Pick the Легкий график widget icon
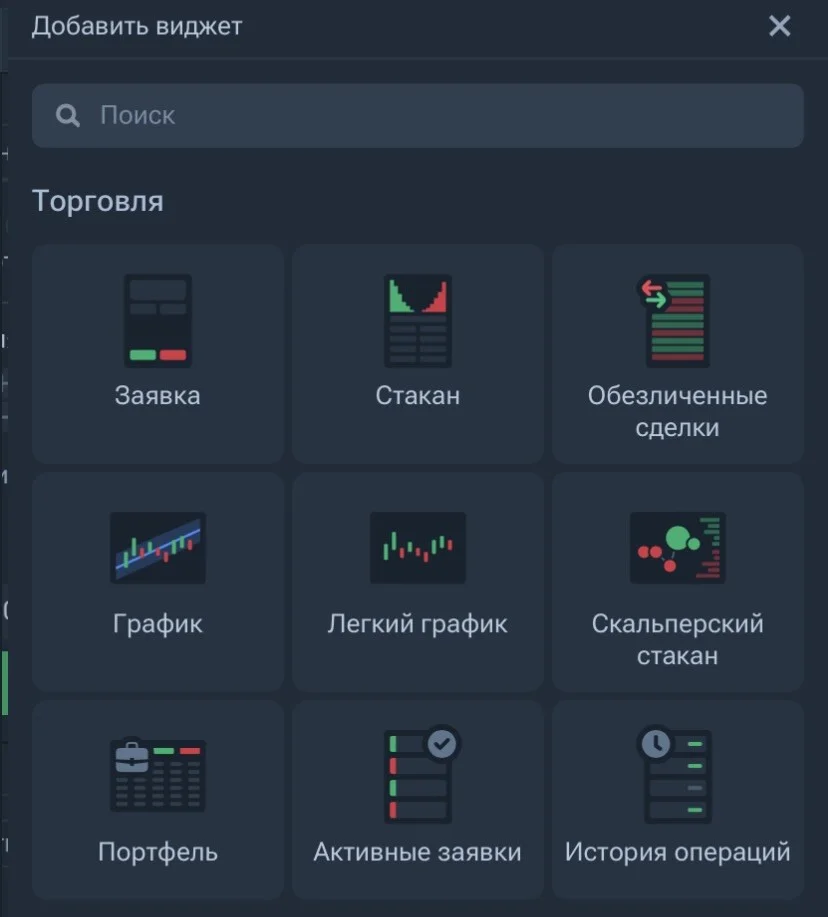 pos(418,548)
